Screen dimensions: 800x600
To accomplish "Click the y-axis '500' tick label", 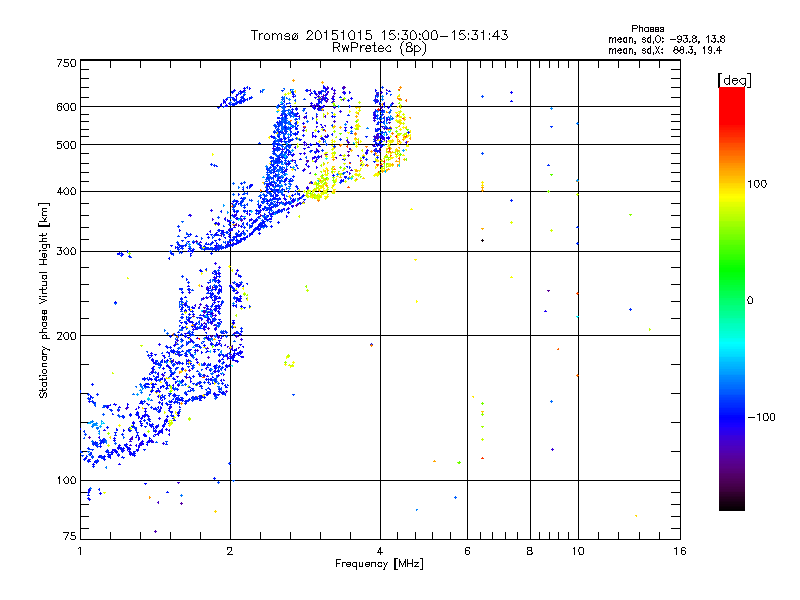I will pyautogui.click(x=66, y=145).
